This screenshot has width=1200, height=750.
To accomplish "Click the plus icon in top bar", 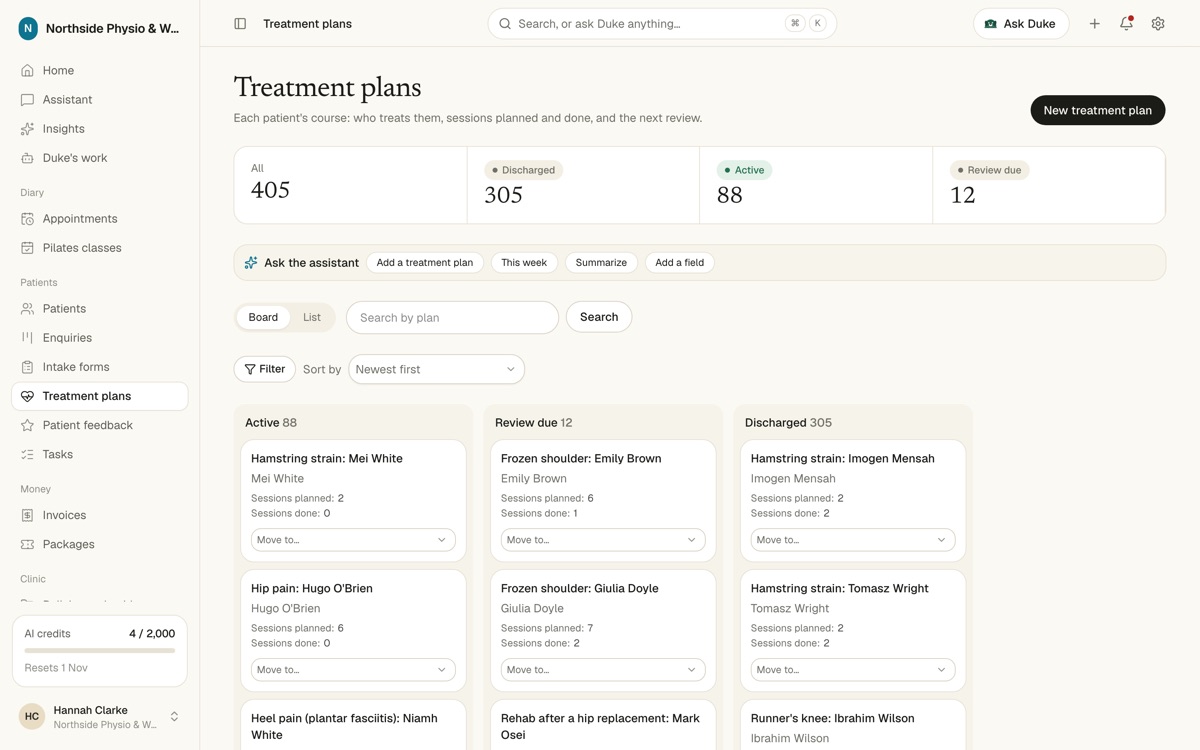I will click(1094, 24).
